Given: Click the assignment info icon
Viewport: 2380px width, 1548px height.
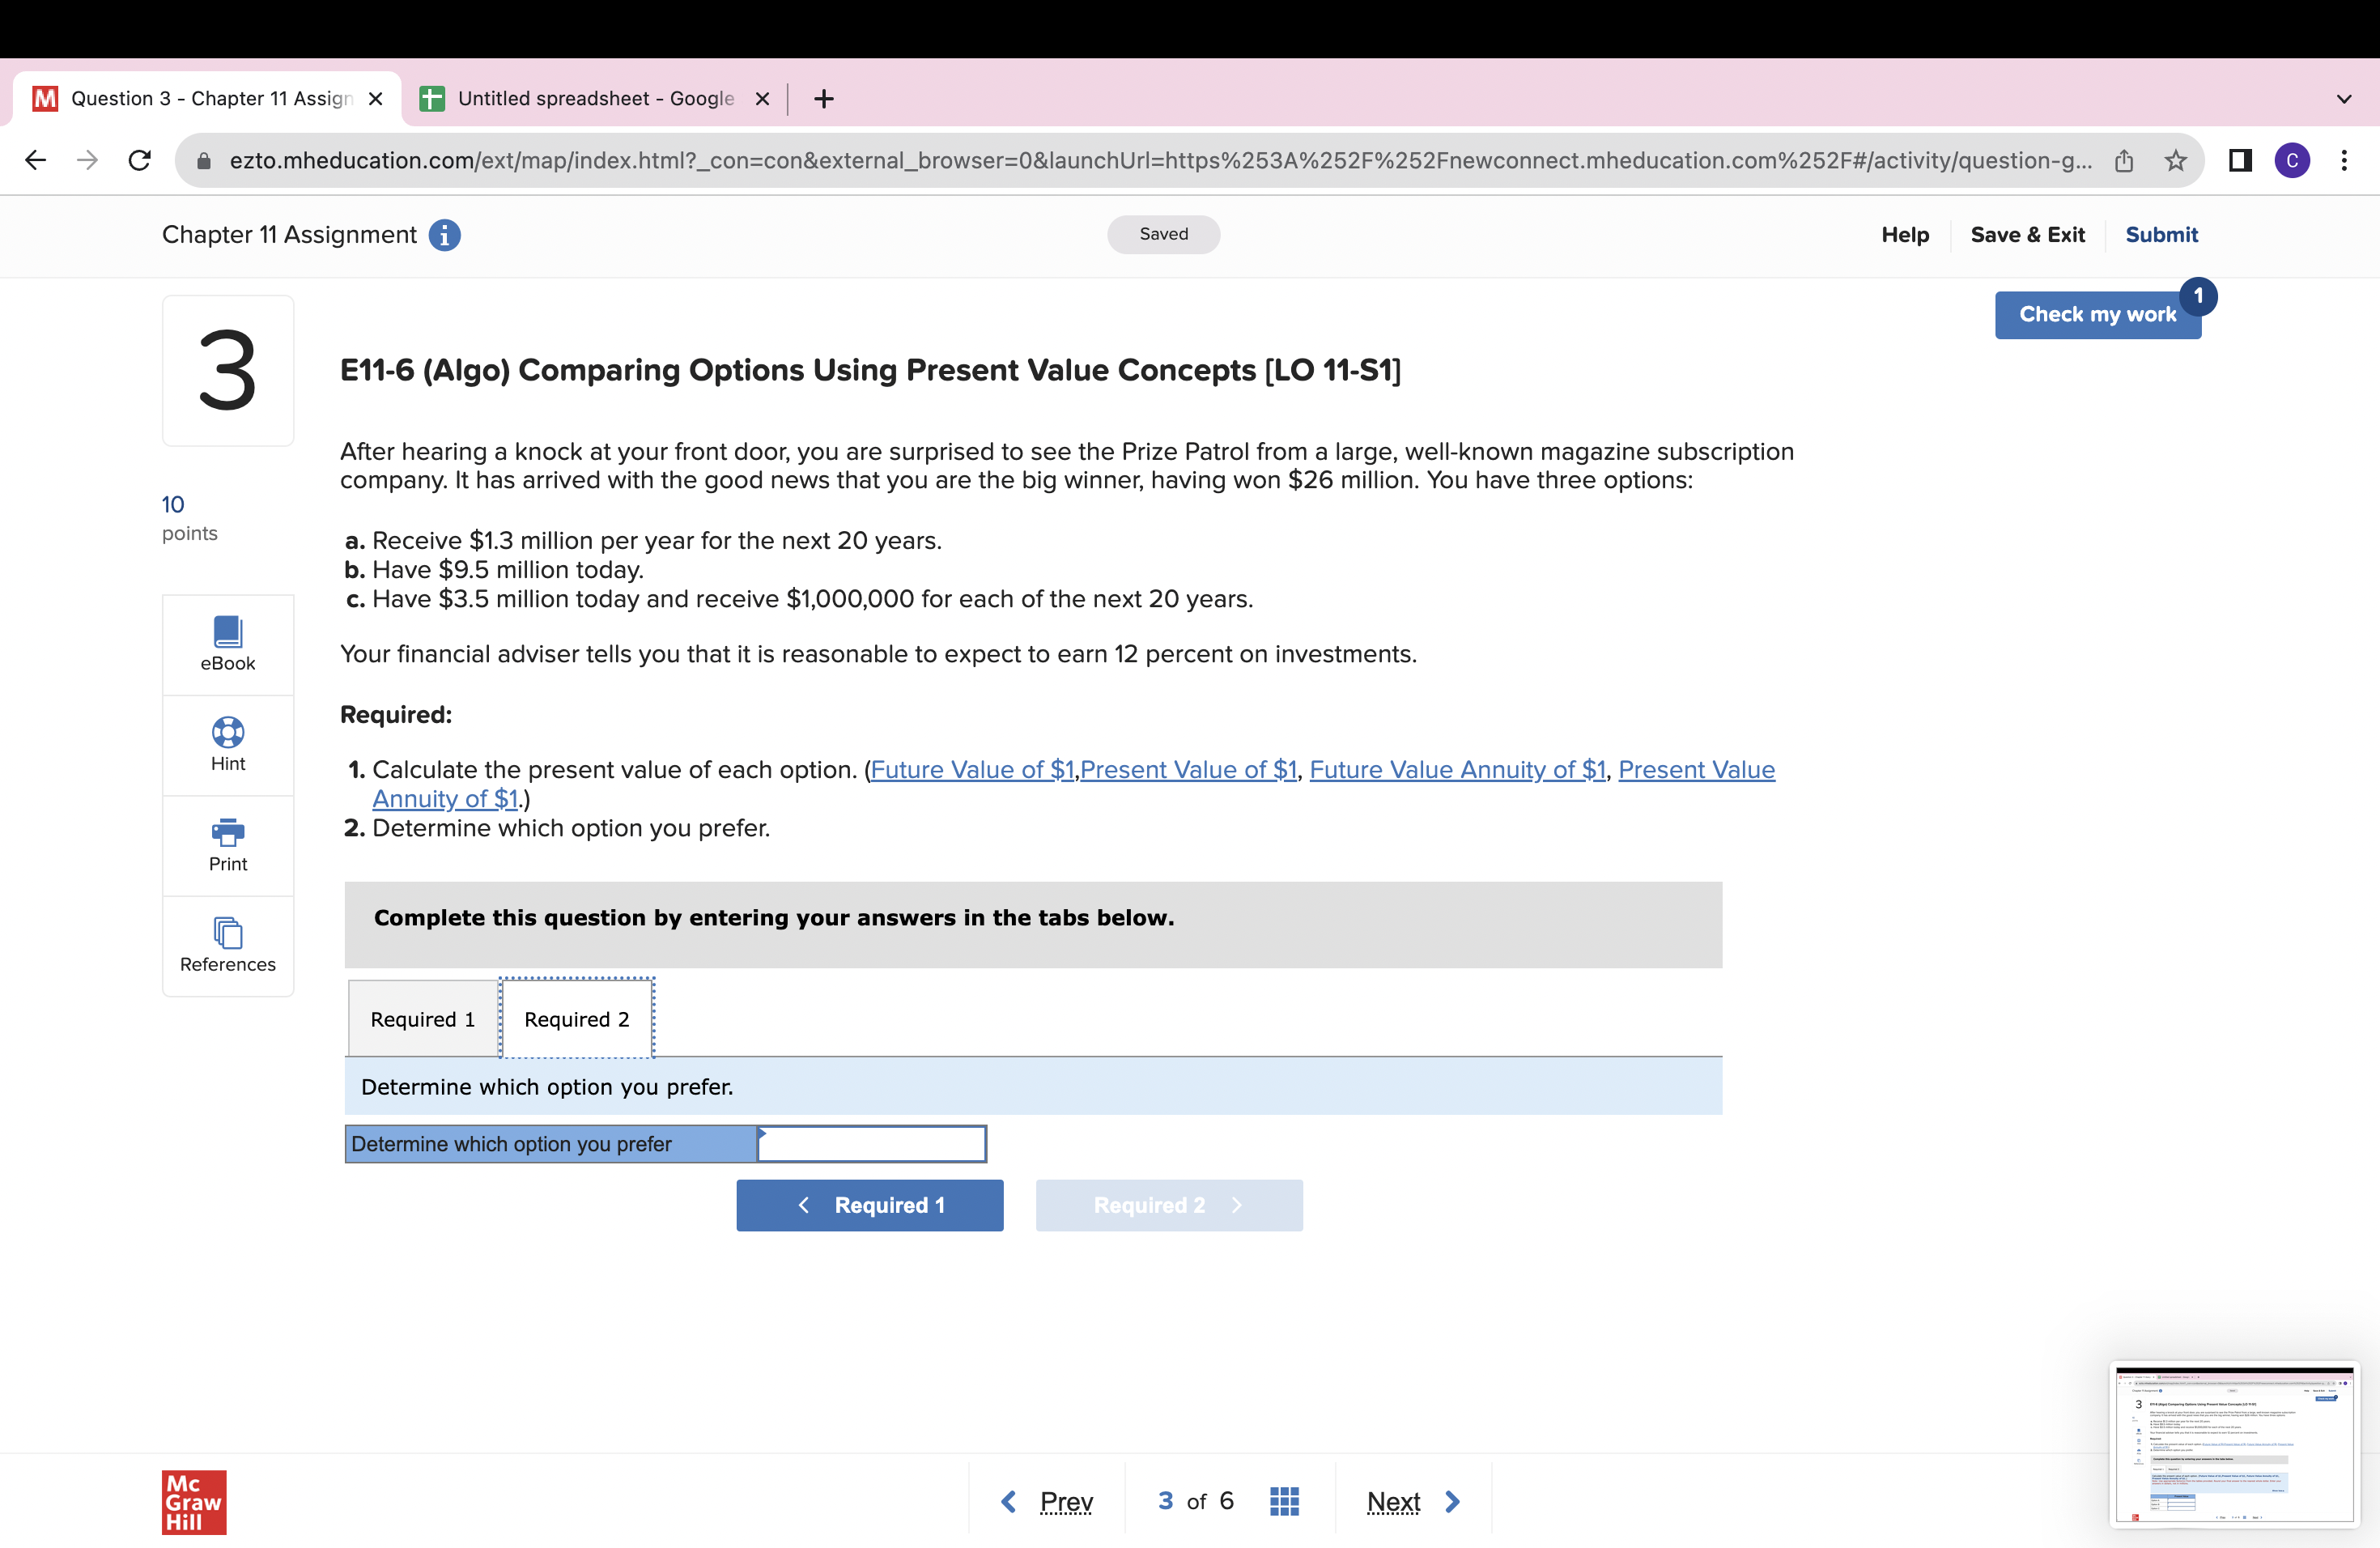Looking at the screenshot, I should pyautogui.click(x=444, y=235).
